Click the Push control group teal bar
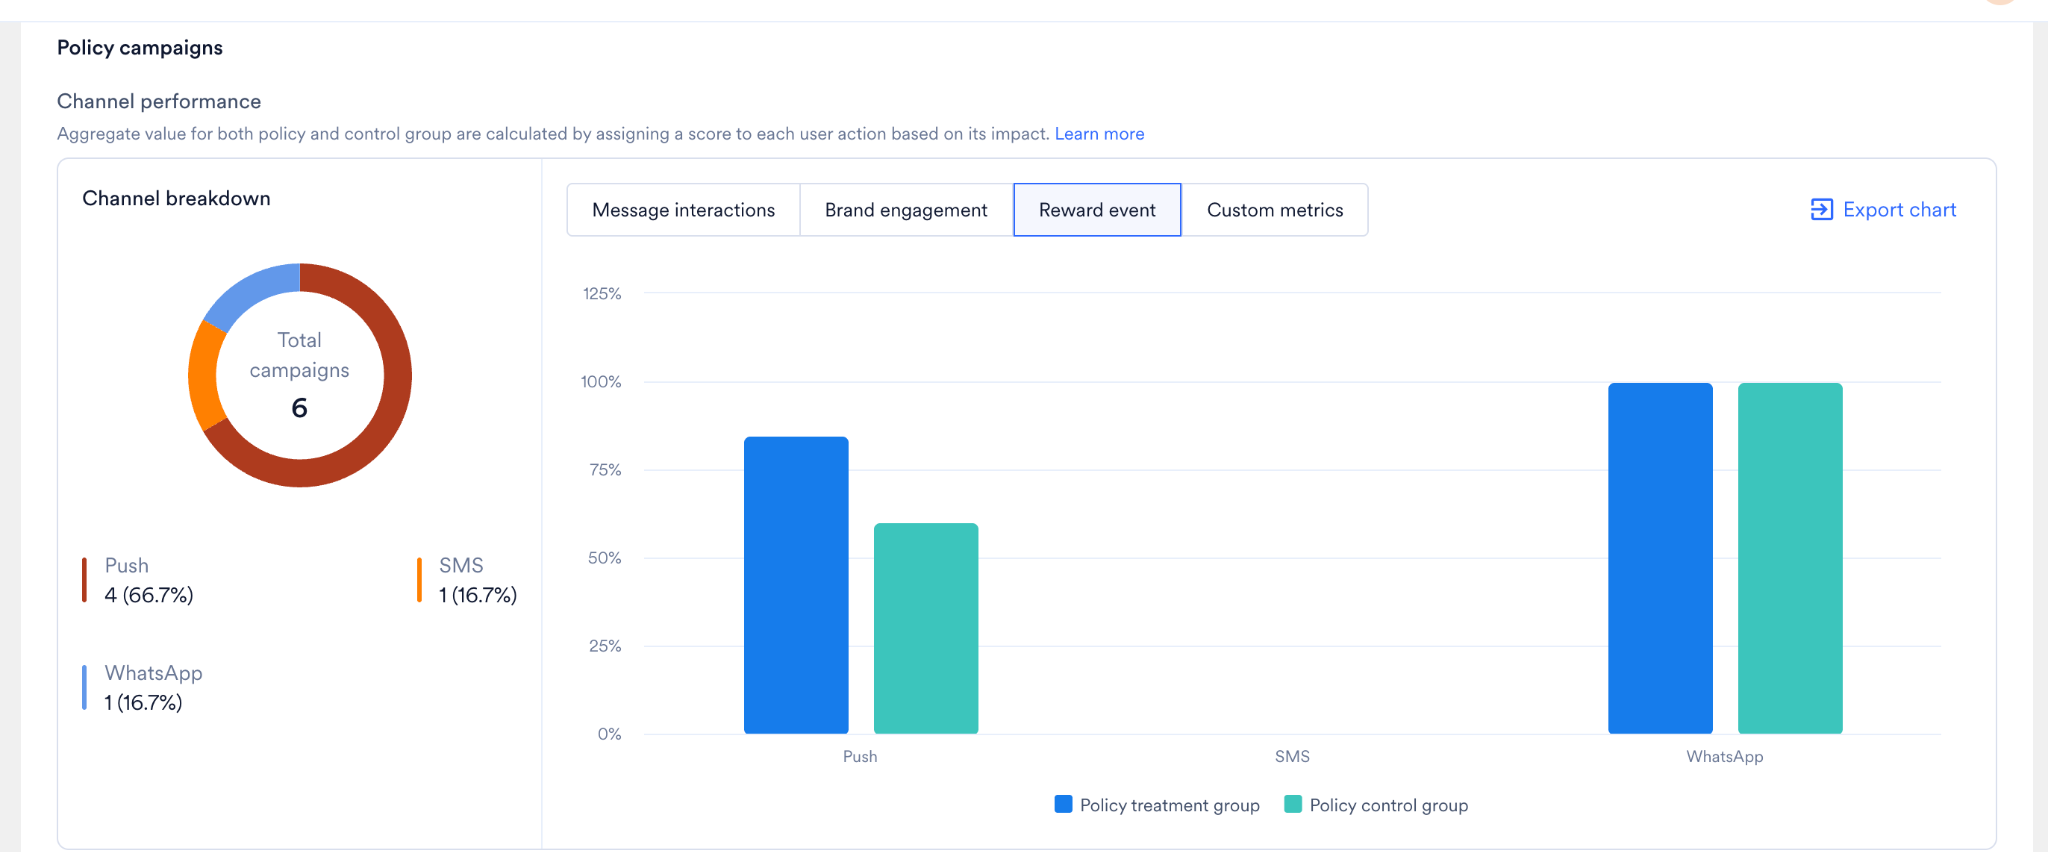This screenshot has height=852, width=2048. [x=926, y=628]
